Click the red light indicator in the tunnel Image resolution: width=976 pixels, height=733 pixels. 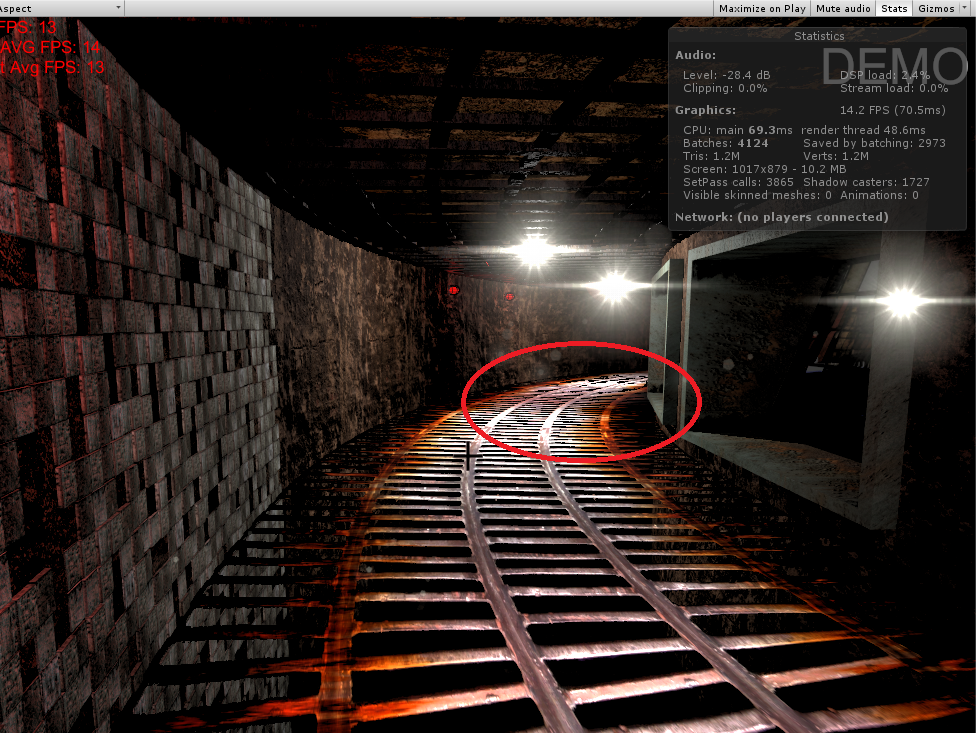pyautogui.click(x=452, y=290)
